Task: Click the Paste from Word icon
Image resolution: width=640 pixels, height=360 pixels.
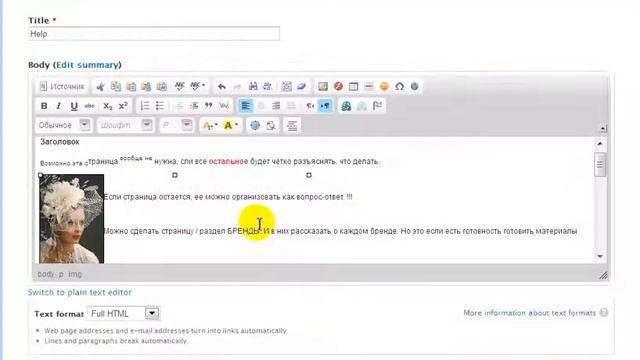Action: pyautogui.click(x=162, y=87)
